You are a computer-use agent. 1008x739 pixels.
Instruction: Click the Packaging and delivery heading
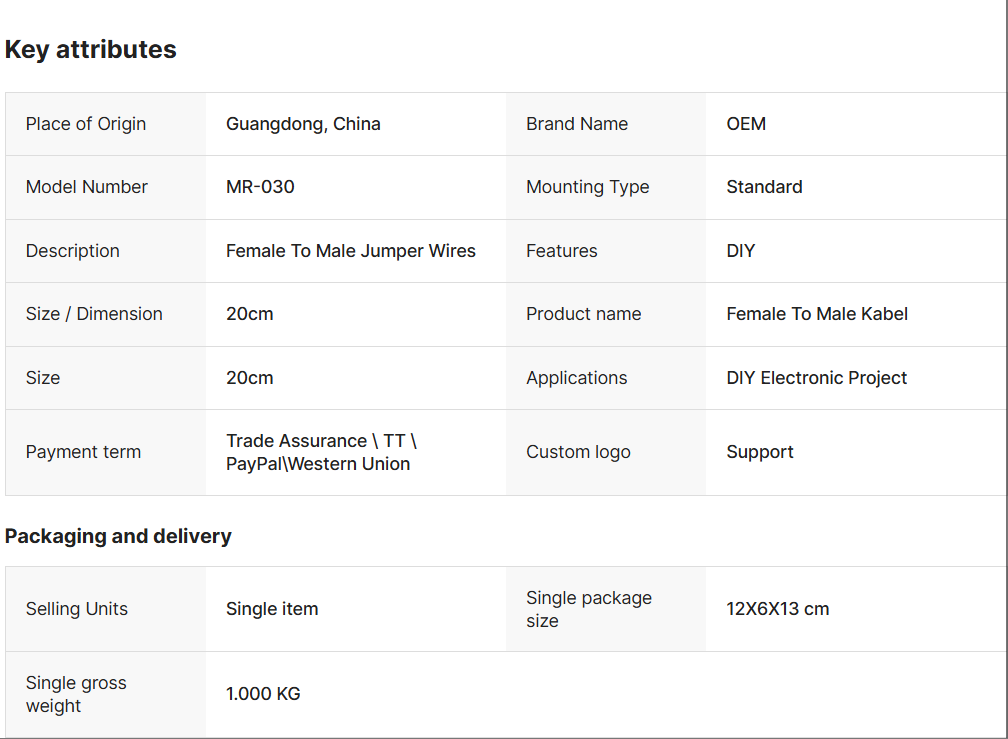118,536
